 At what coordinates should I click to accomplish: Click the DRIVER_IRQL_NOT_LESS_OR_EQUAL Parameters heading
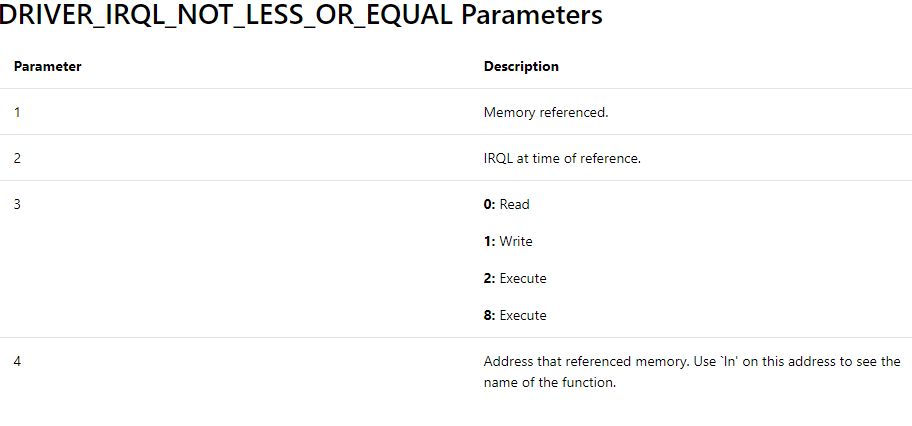[301, 16]
